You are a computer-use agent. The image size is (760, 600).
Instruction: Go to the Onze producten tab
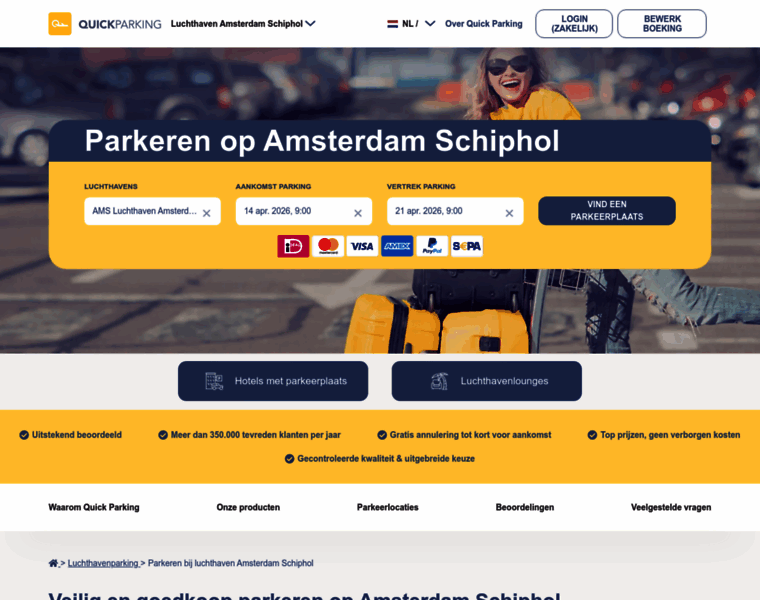tap(248, 507)
